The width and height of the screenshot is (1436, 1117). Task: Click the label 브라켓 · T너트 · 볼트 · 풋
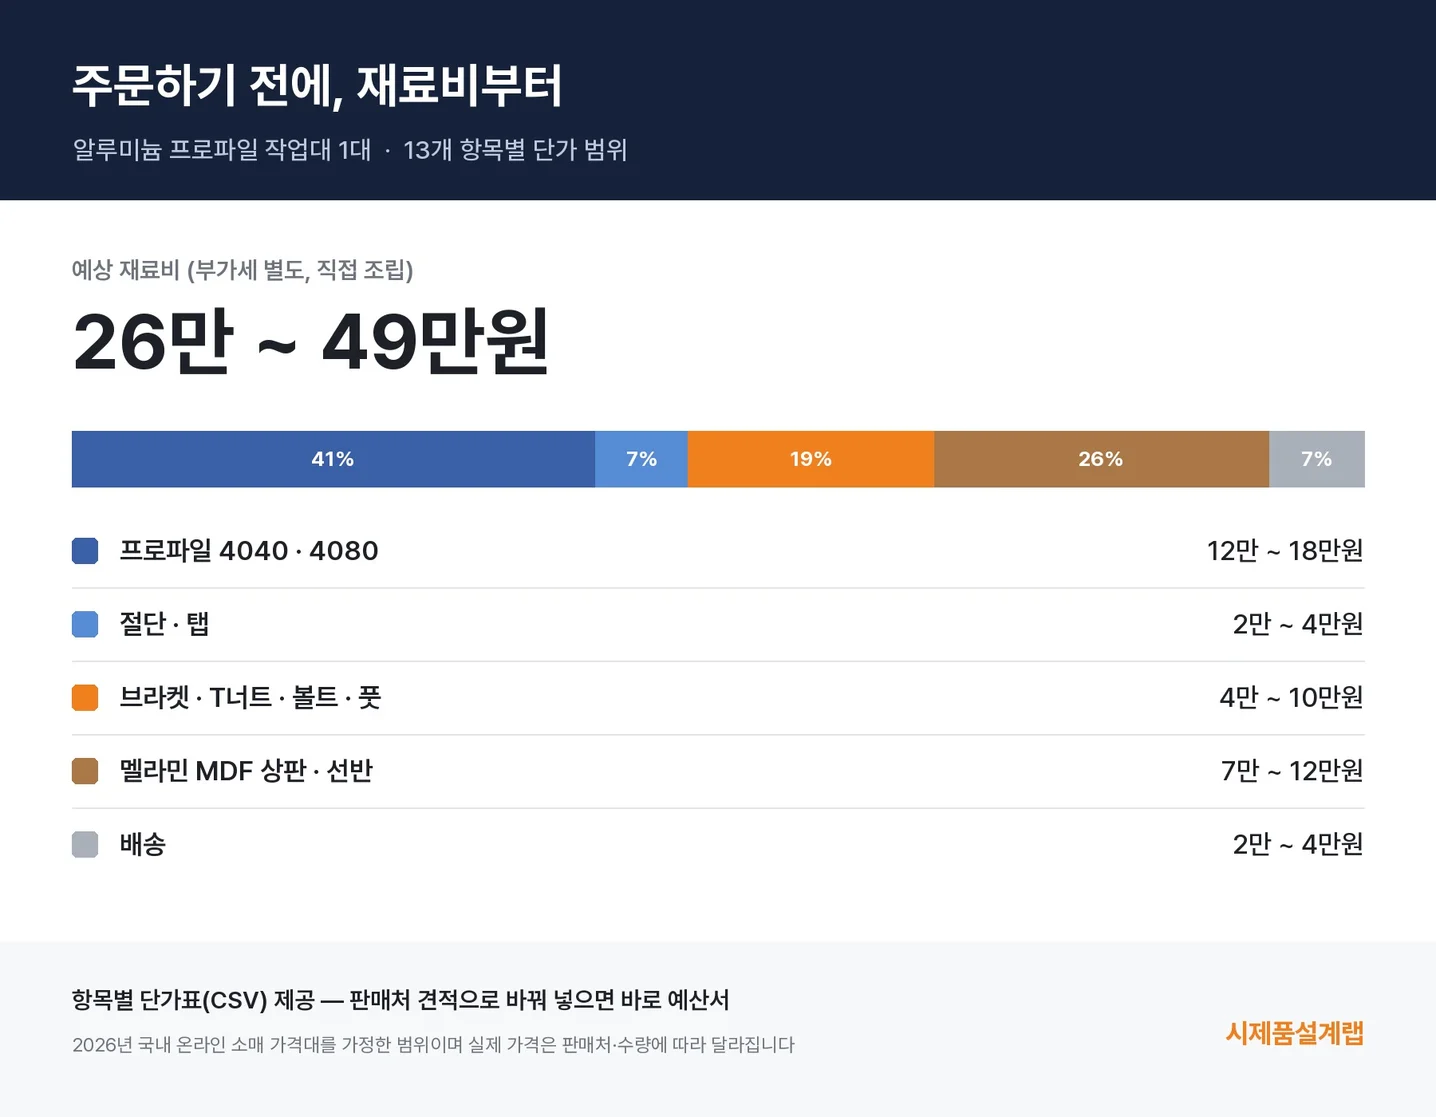click(250, 698)
